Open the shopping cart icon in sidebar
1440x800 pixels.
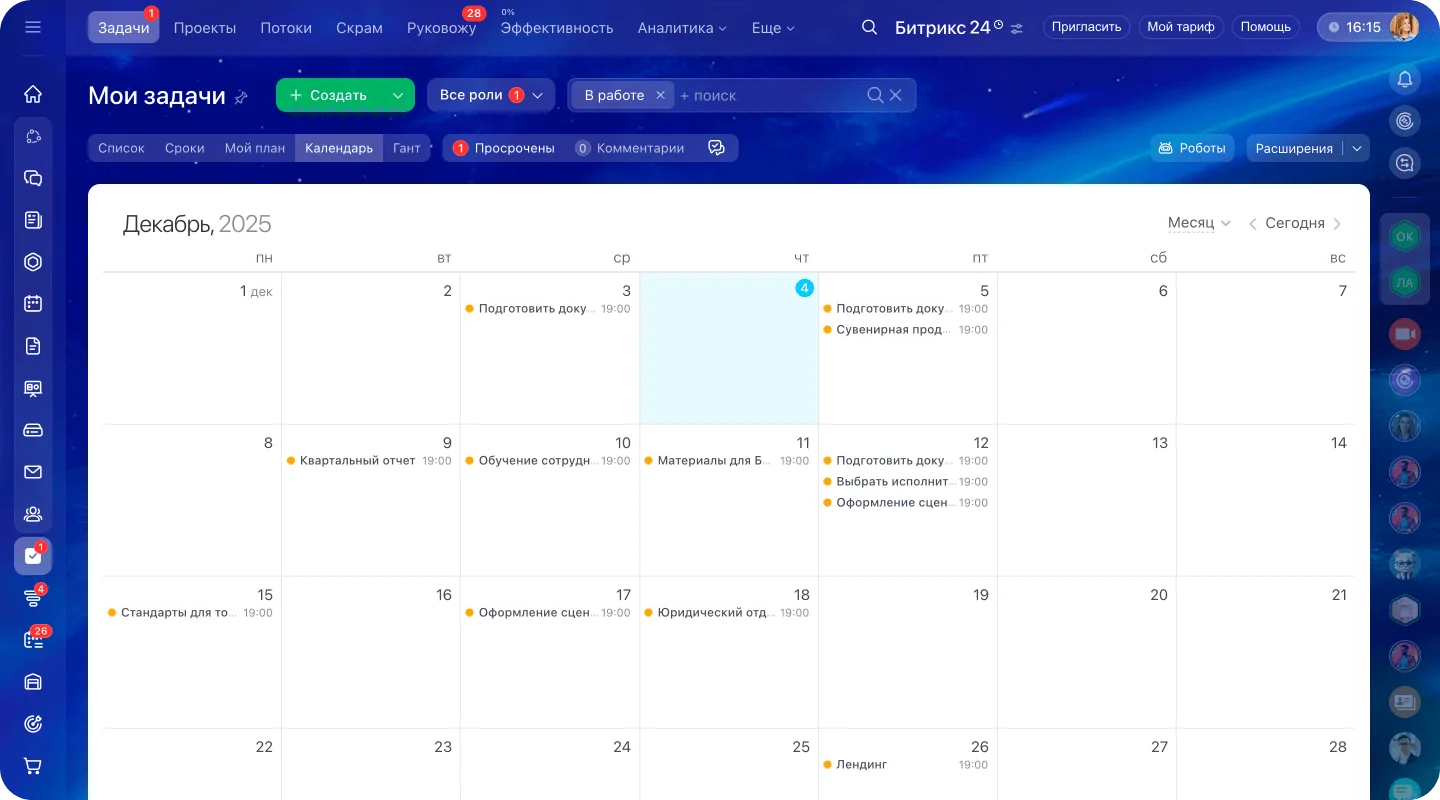click(x=33, y=766)
